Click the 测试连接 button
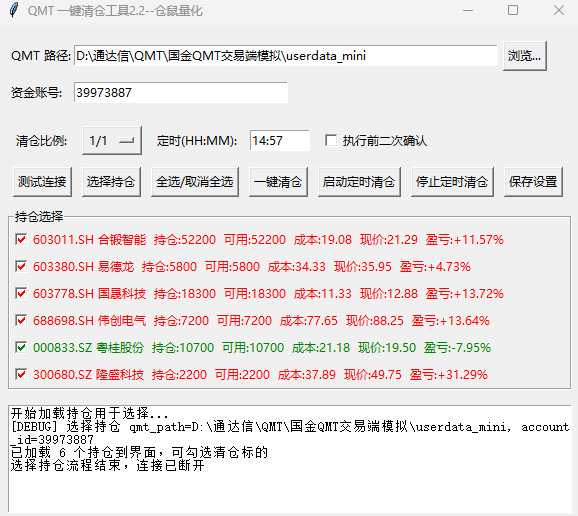578x516 pixels. click(42, 182)
